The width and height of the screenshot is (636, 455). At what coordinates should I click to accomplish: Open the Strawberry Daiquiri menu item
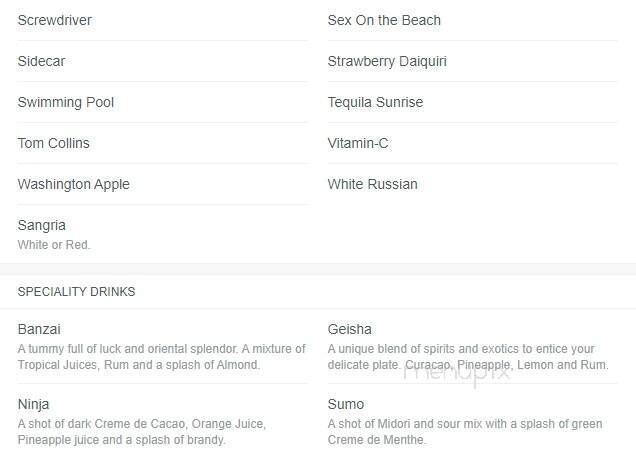(387, 61)
